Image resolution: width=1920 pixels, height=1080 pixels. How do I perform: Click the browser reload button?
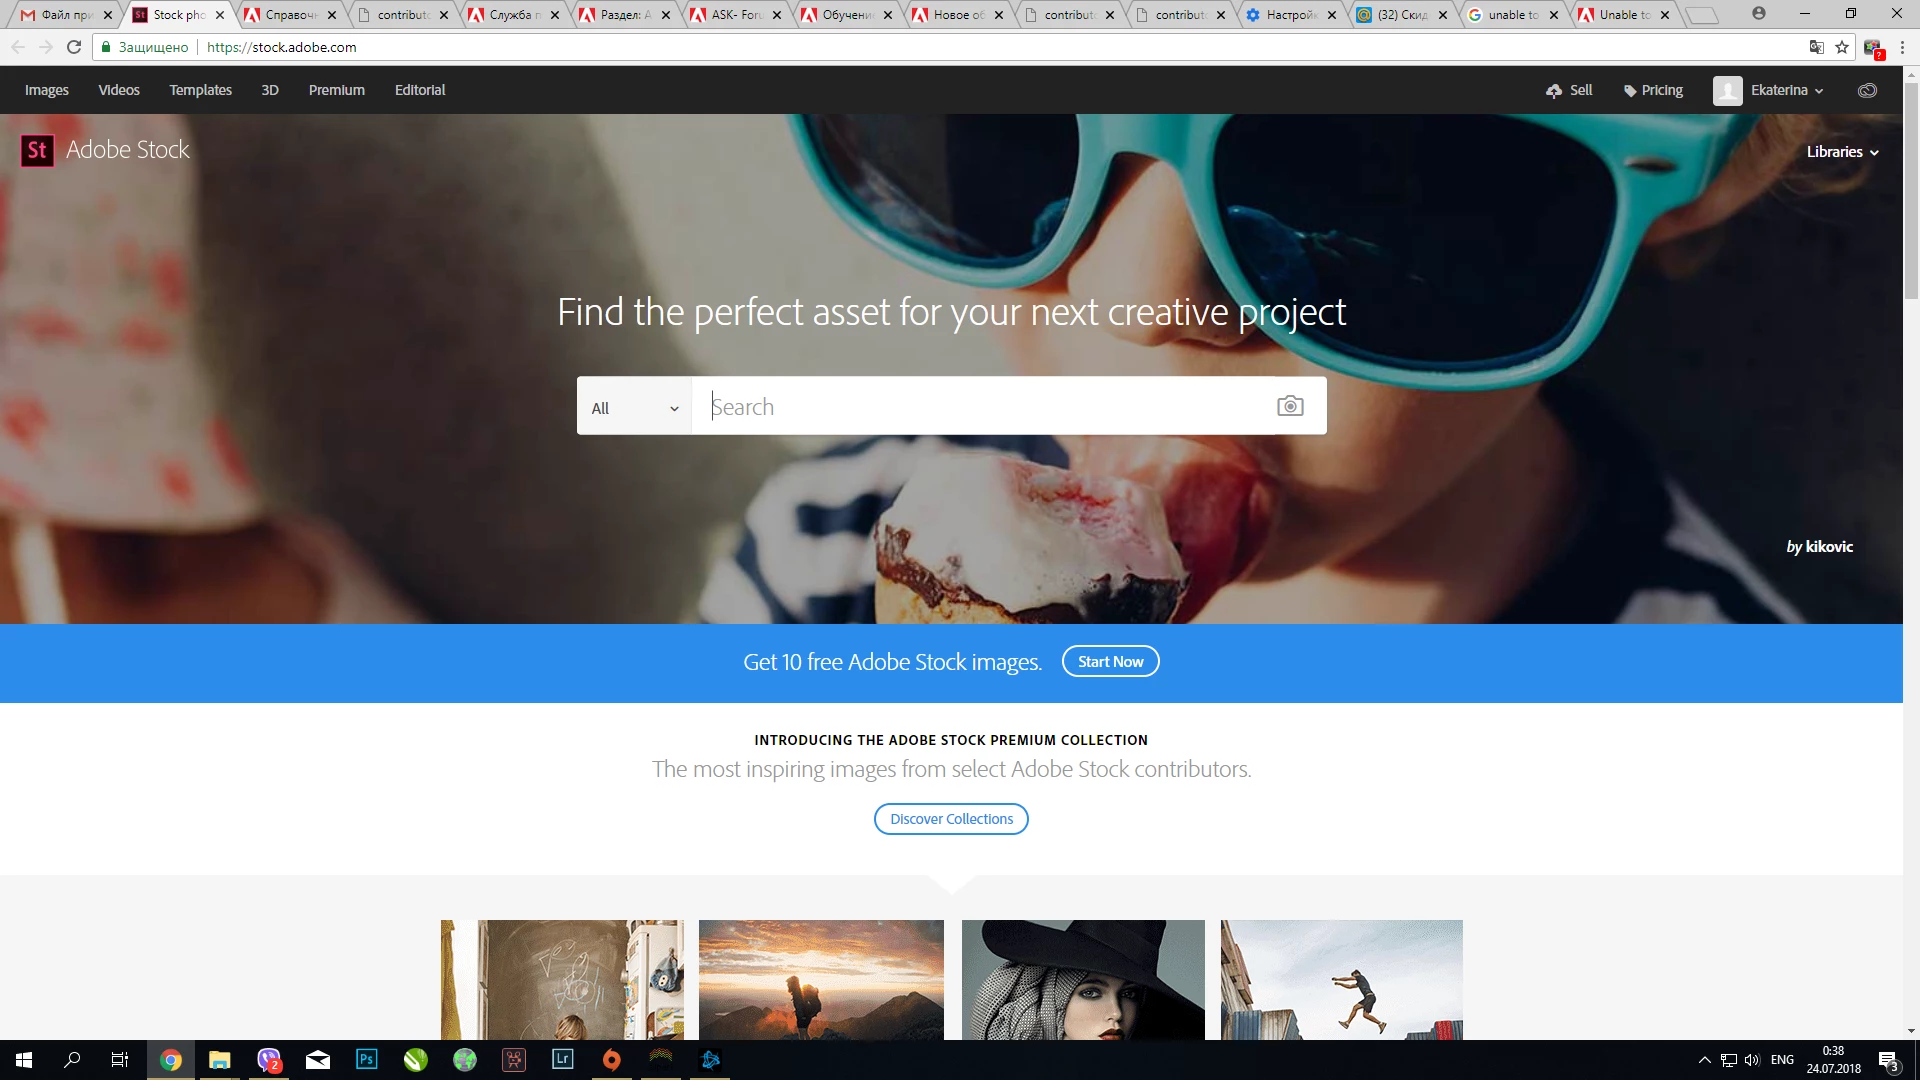coord(74,47)
